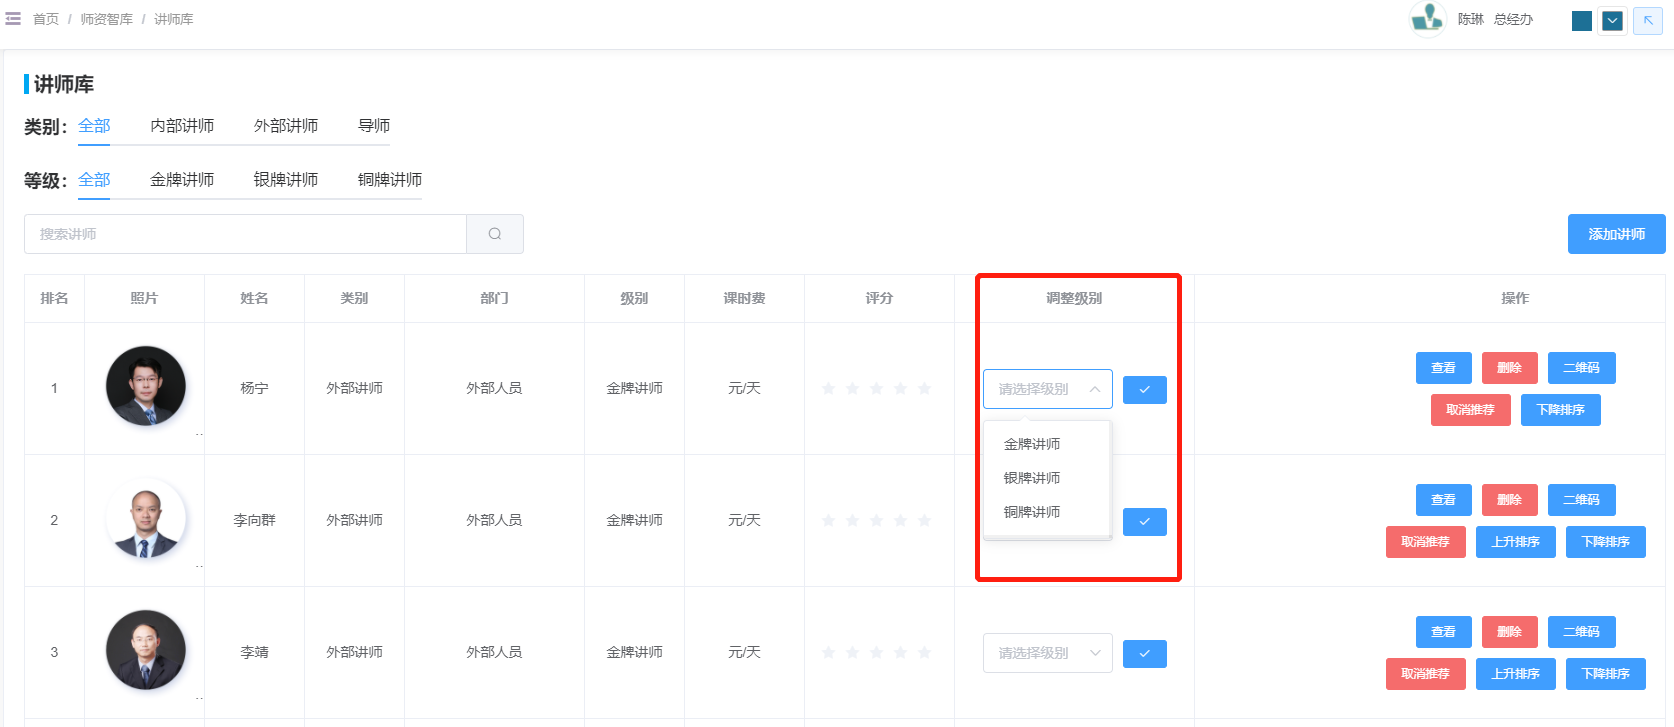
Task: Open the level dropdown for 李靖
Action: coord(1047,653)
